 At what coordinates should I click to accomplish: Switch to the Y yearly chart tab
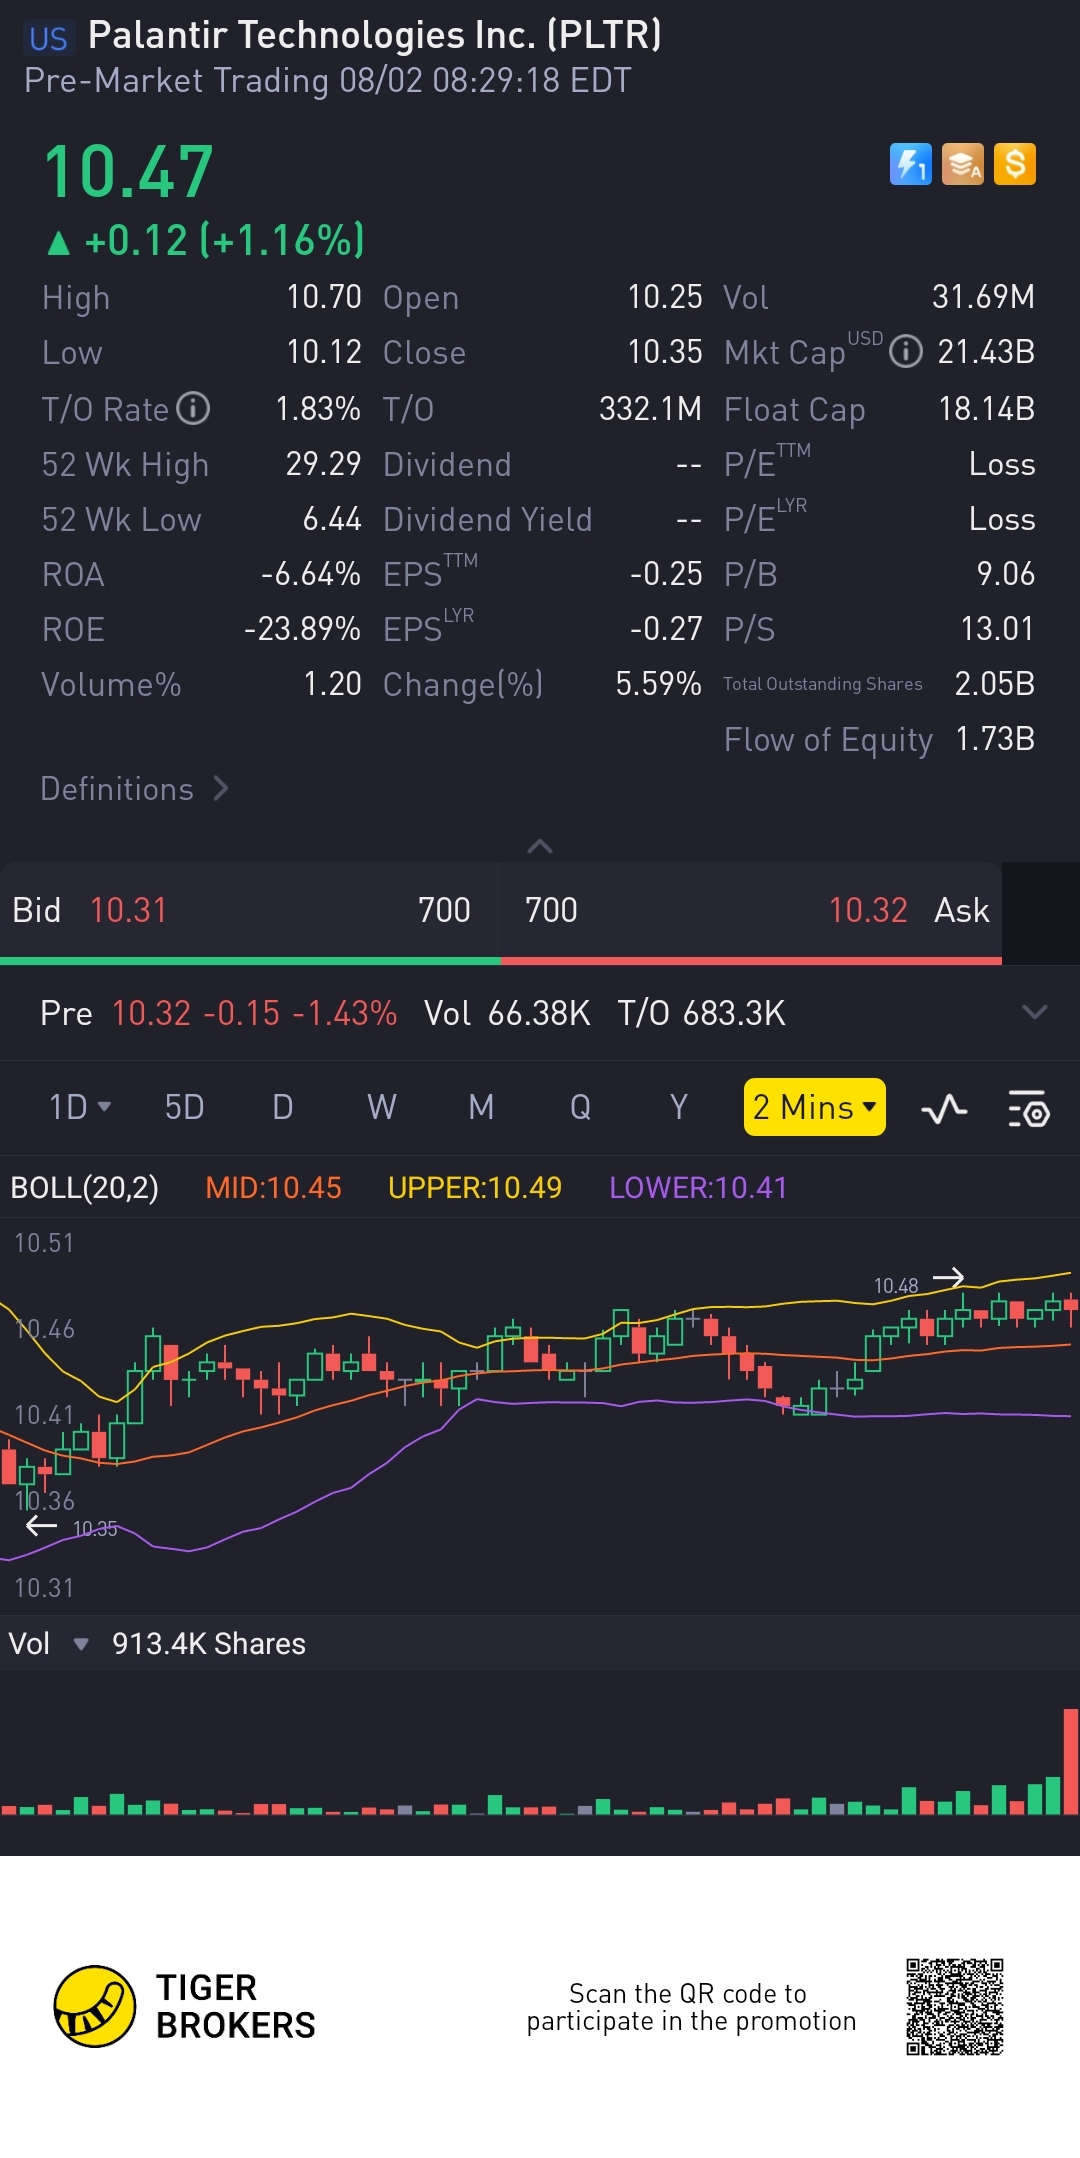(x=679, y=1107)
